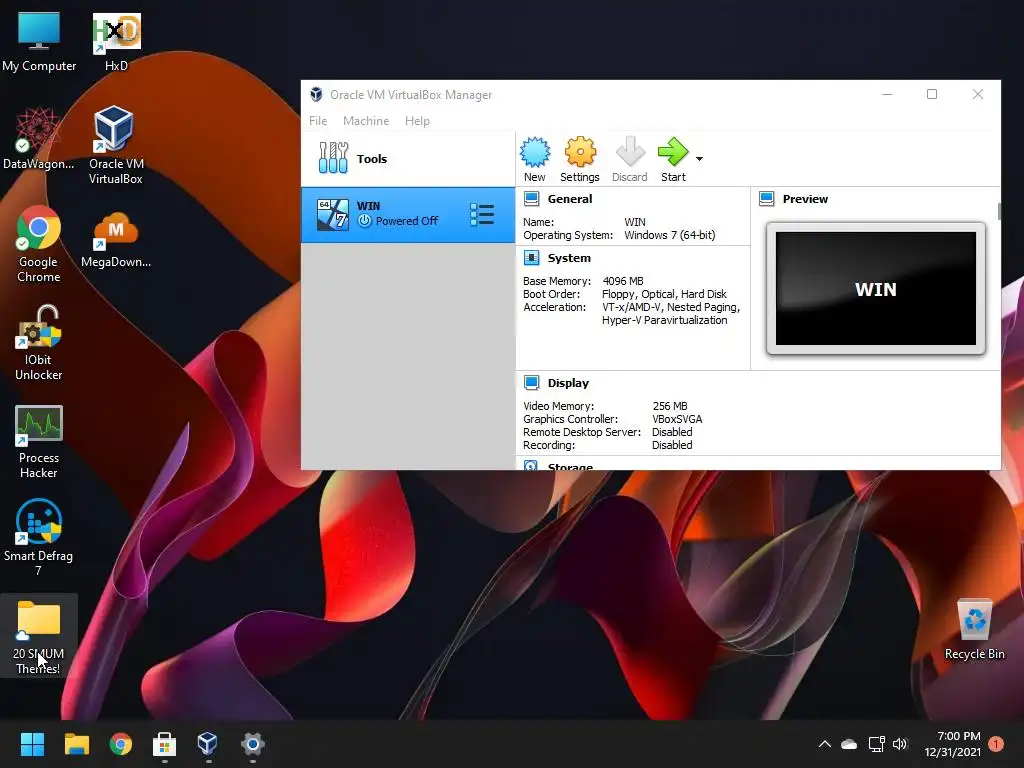This screenshot has width=1024, height=768.
Task: Click the Hyper-V Paravirtualization text
Action: coord(664,321)
